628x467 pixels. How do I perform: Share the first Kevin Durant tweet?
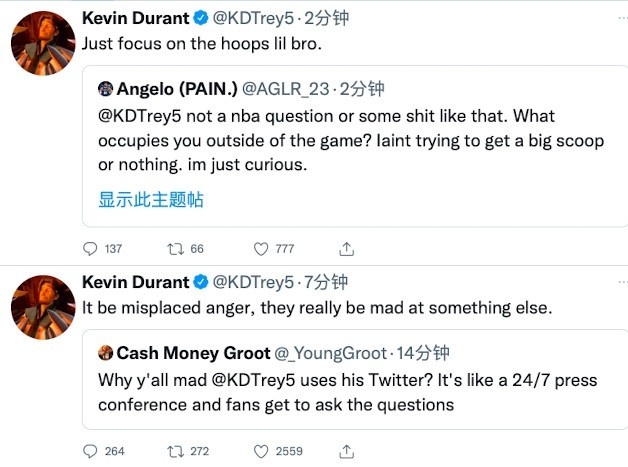coord(347,248)
